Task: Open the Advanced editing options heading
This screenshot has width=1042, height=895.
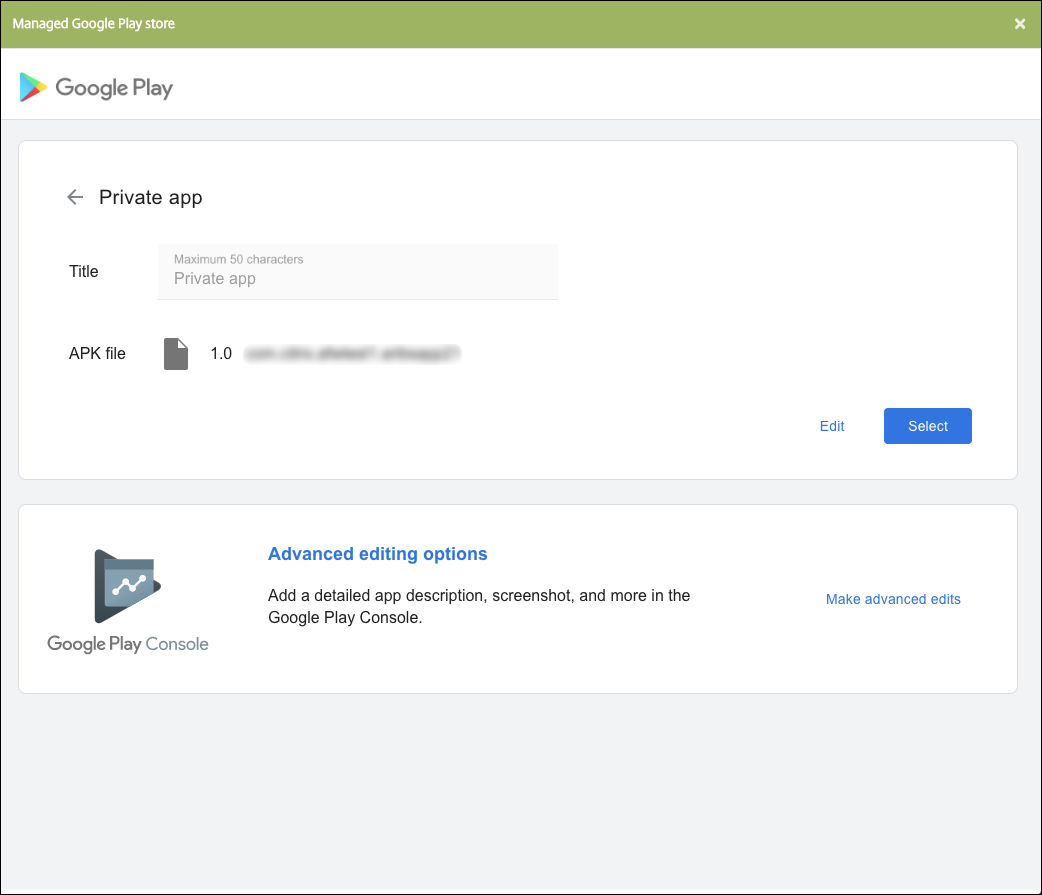Action: (378, 554)
